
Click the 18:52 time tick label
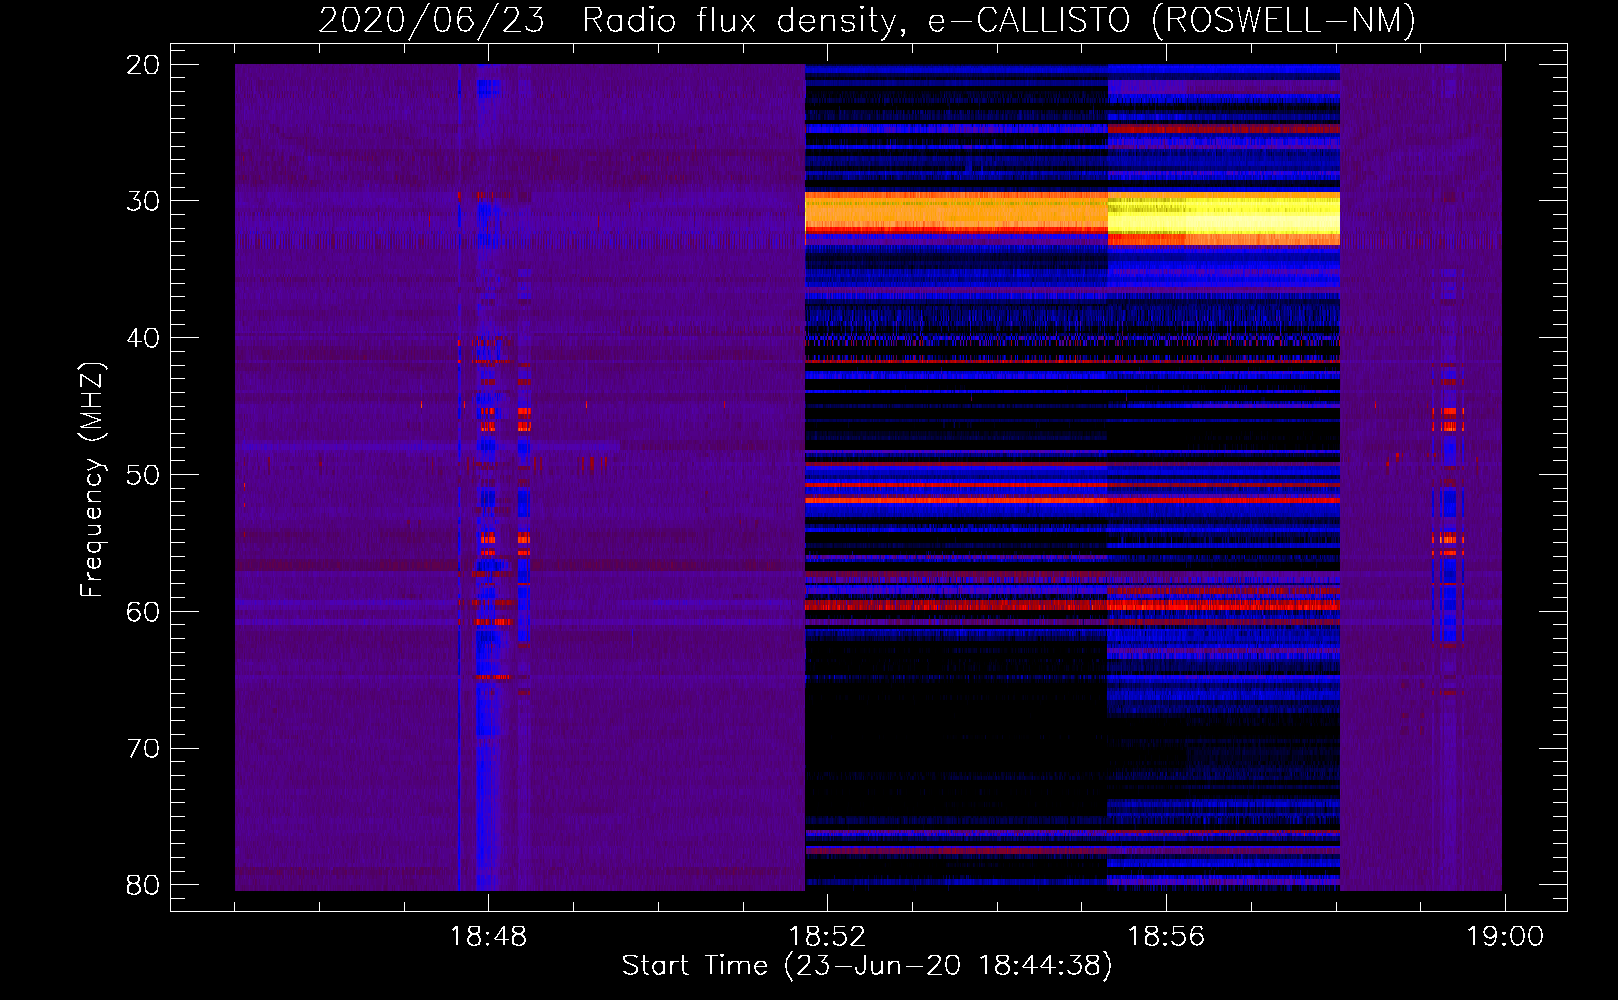click(827, 937)
